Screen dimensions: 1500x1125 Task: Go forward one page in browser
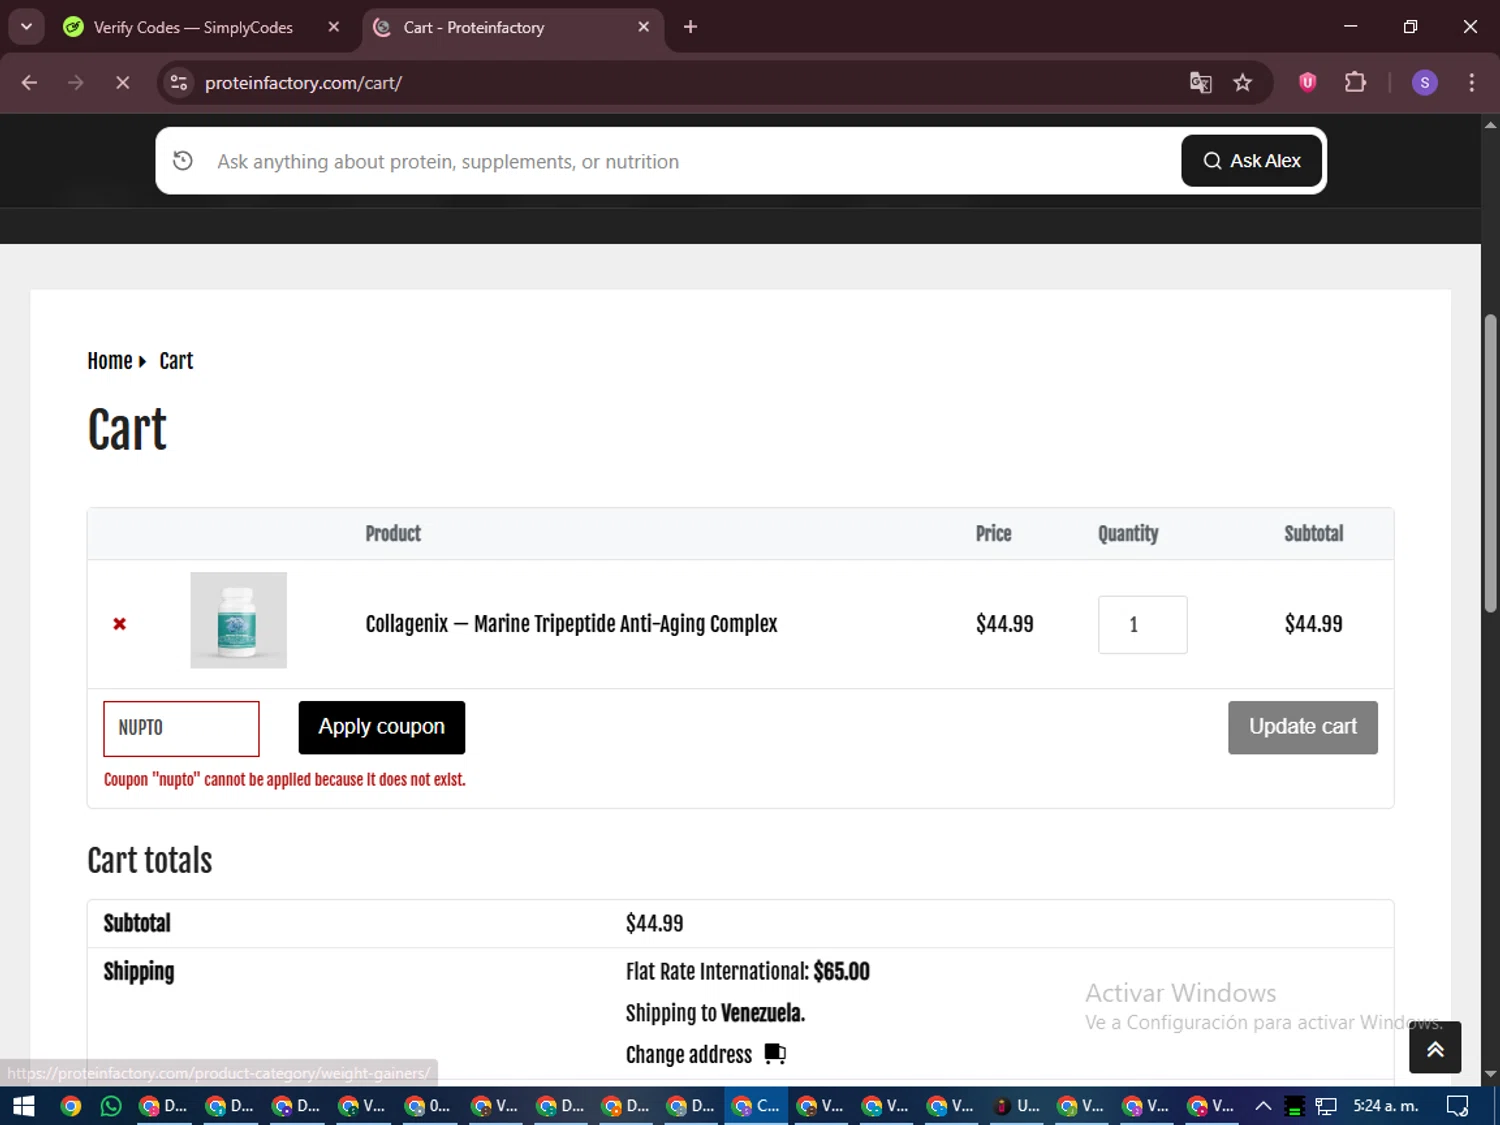(76, 83)
